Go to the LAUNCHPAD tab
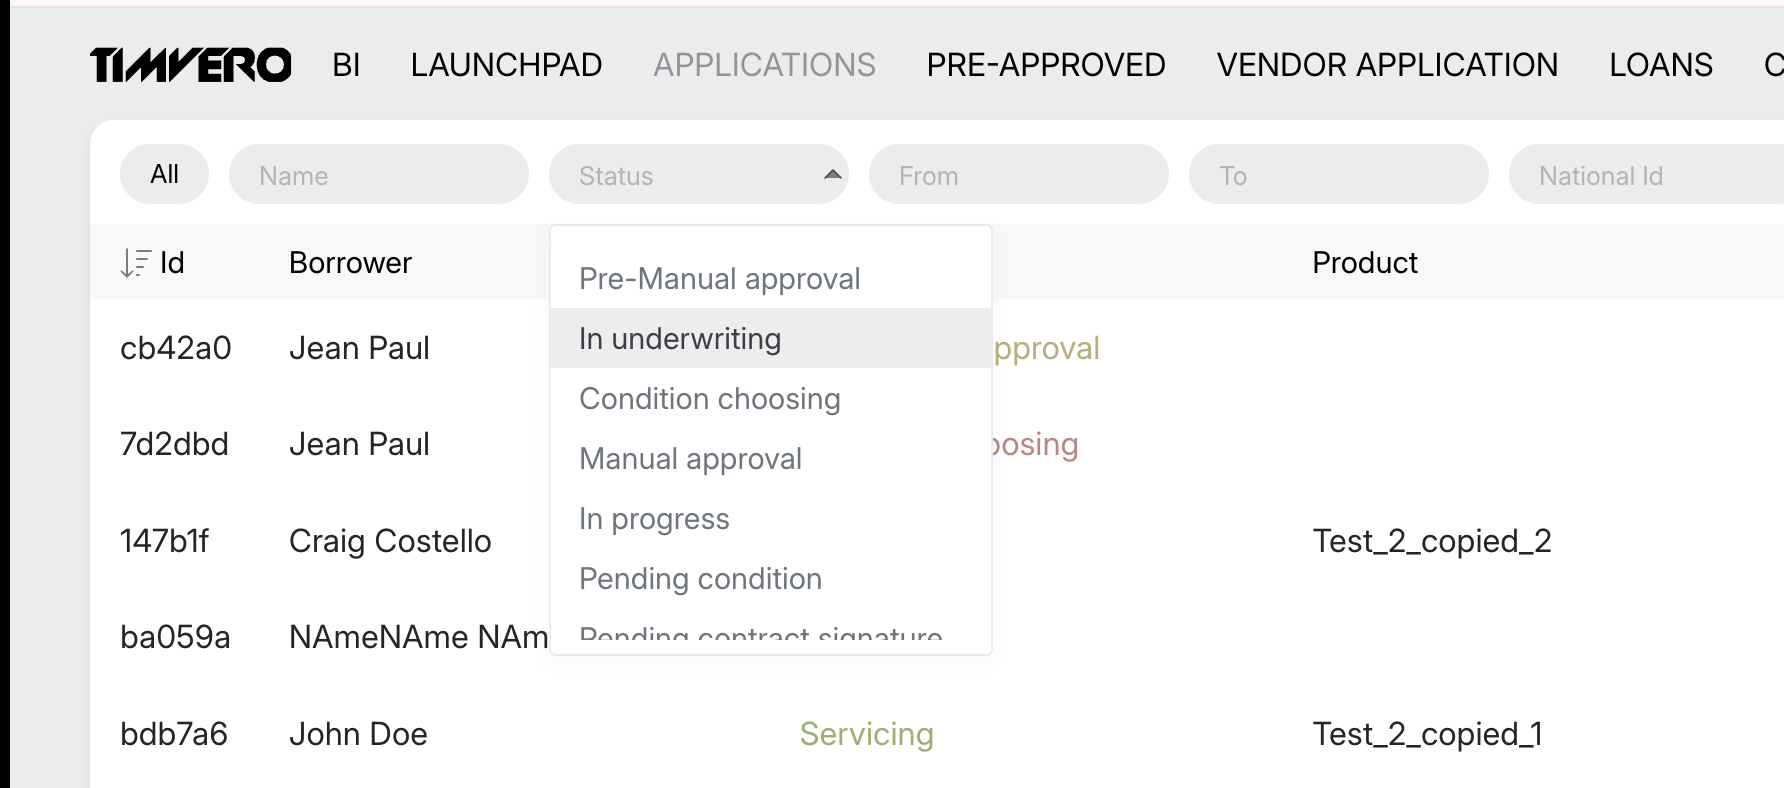The height and width of the screenshot is (788, 1784). (x=506, y=66)
